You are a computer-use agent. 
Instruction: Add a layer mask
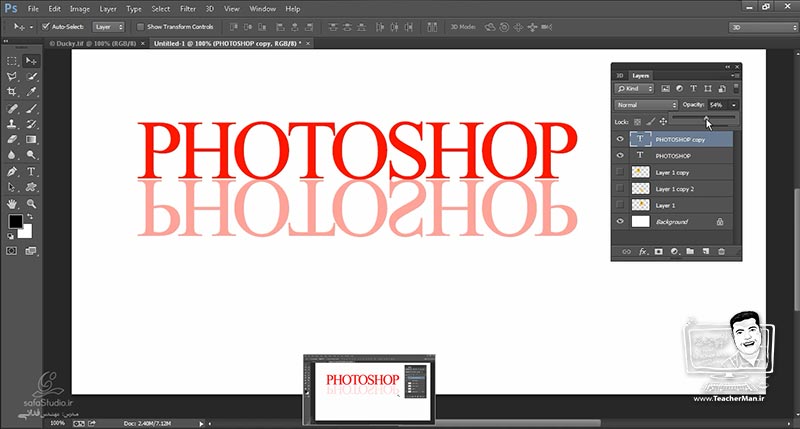coord(659,252)
